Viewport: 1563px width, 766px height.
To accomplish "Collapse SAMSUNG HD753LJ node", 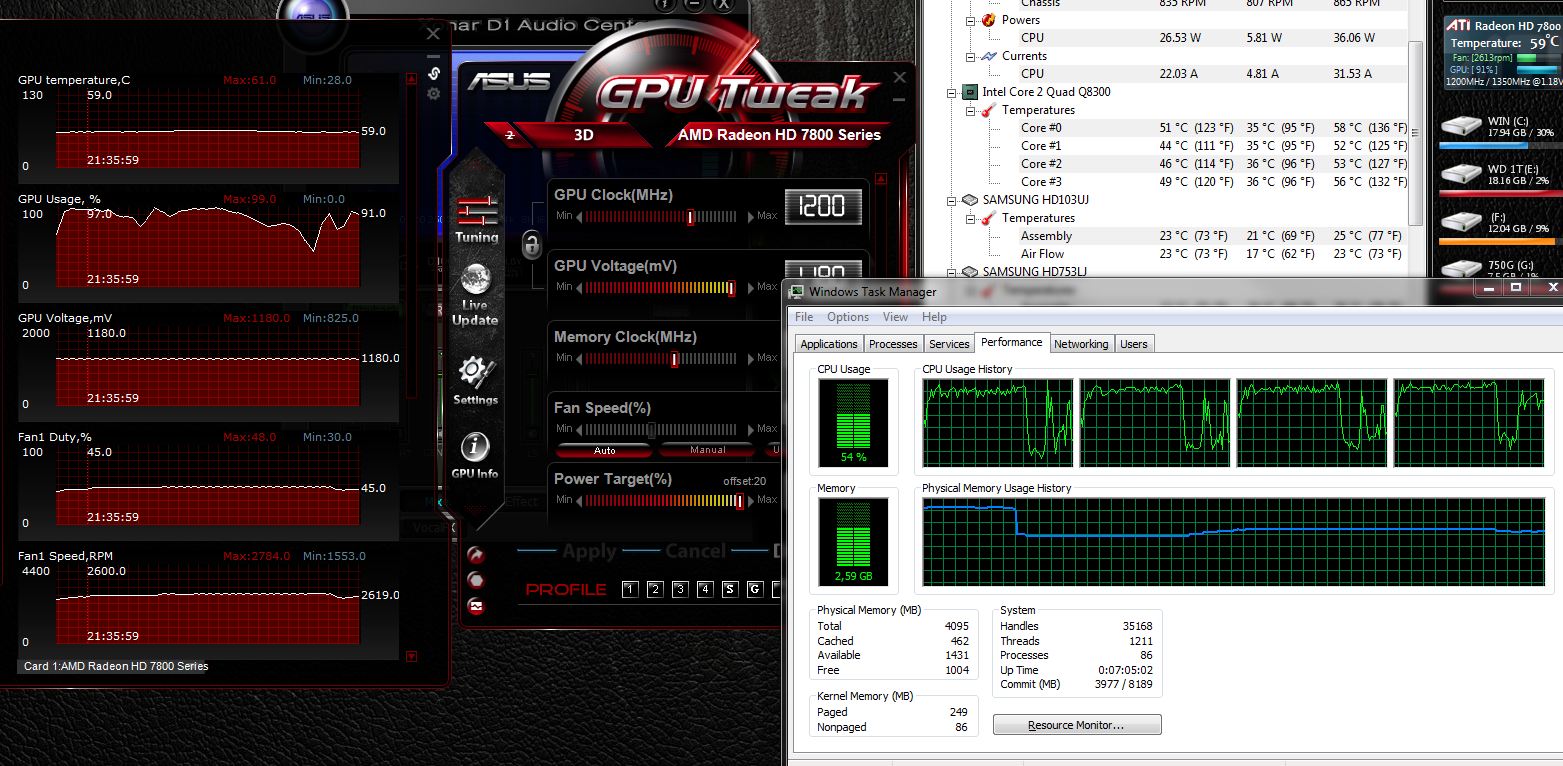I will pos(951,272).
